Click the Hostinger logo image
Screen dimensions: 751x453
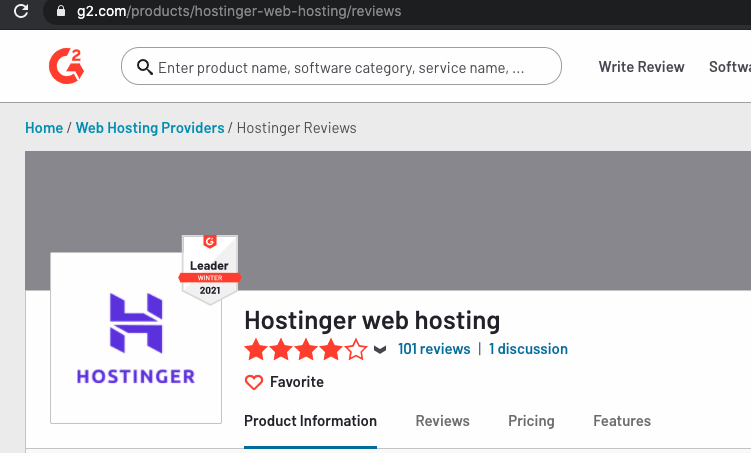(136, 338)
